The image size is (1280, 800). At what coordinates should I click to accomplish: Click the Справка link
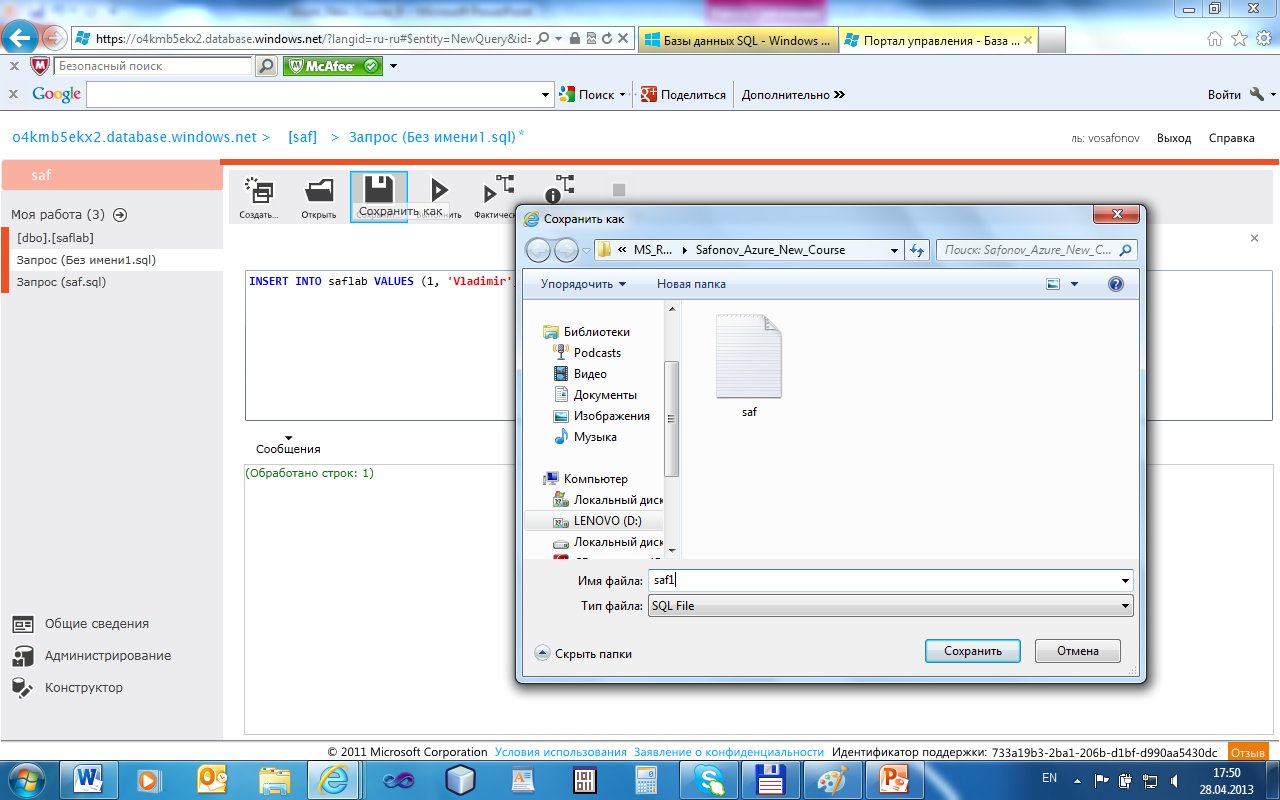[1231, 138]
